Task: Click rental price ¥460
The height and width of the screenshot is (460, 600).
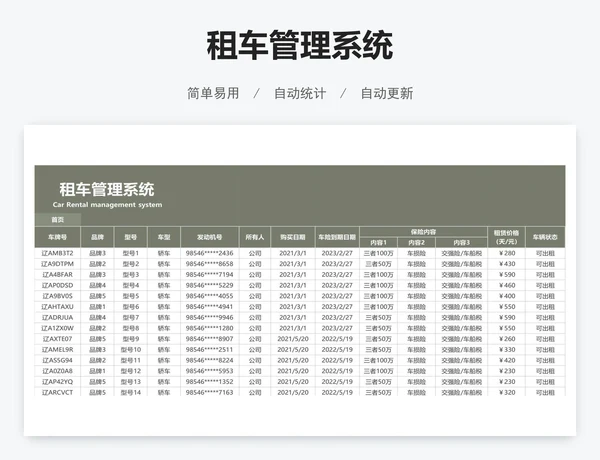Action: coord(507,285)
